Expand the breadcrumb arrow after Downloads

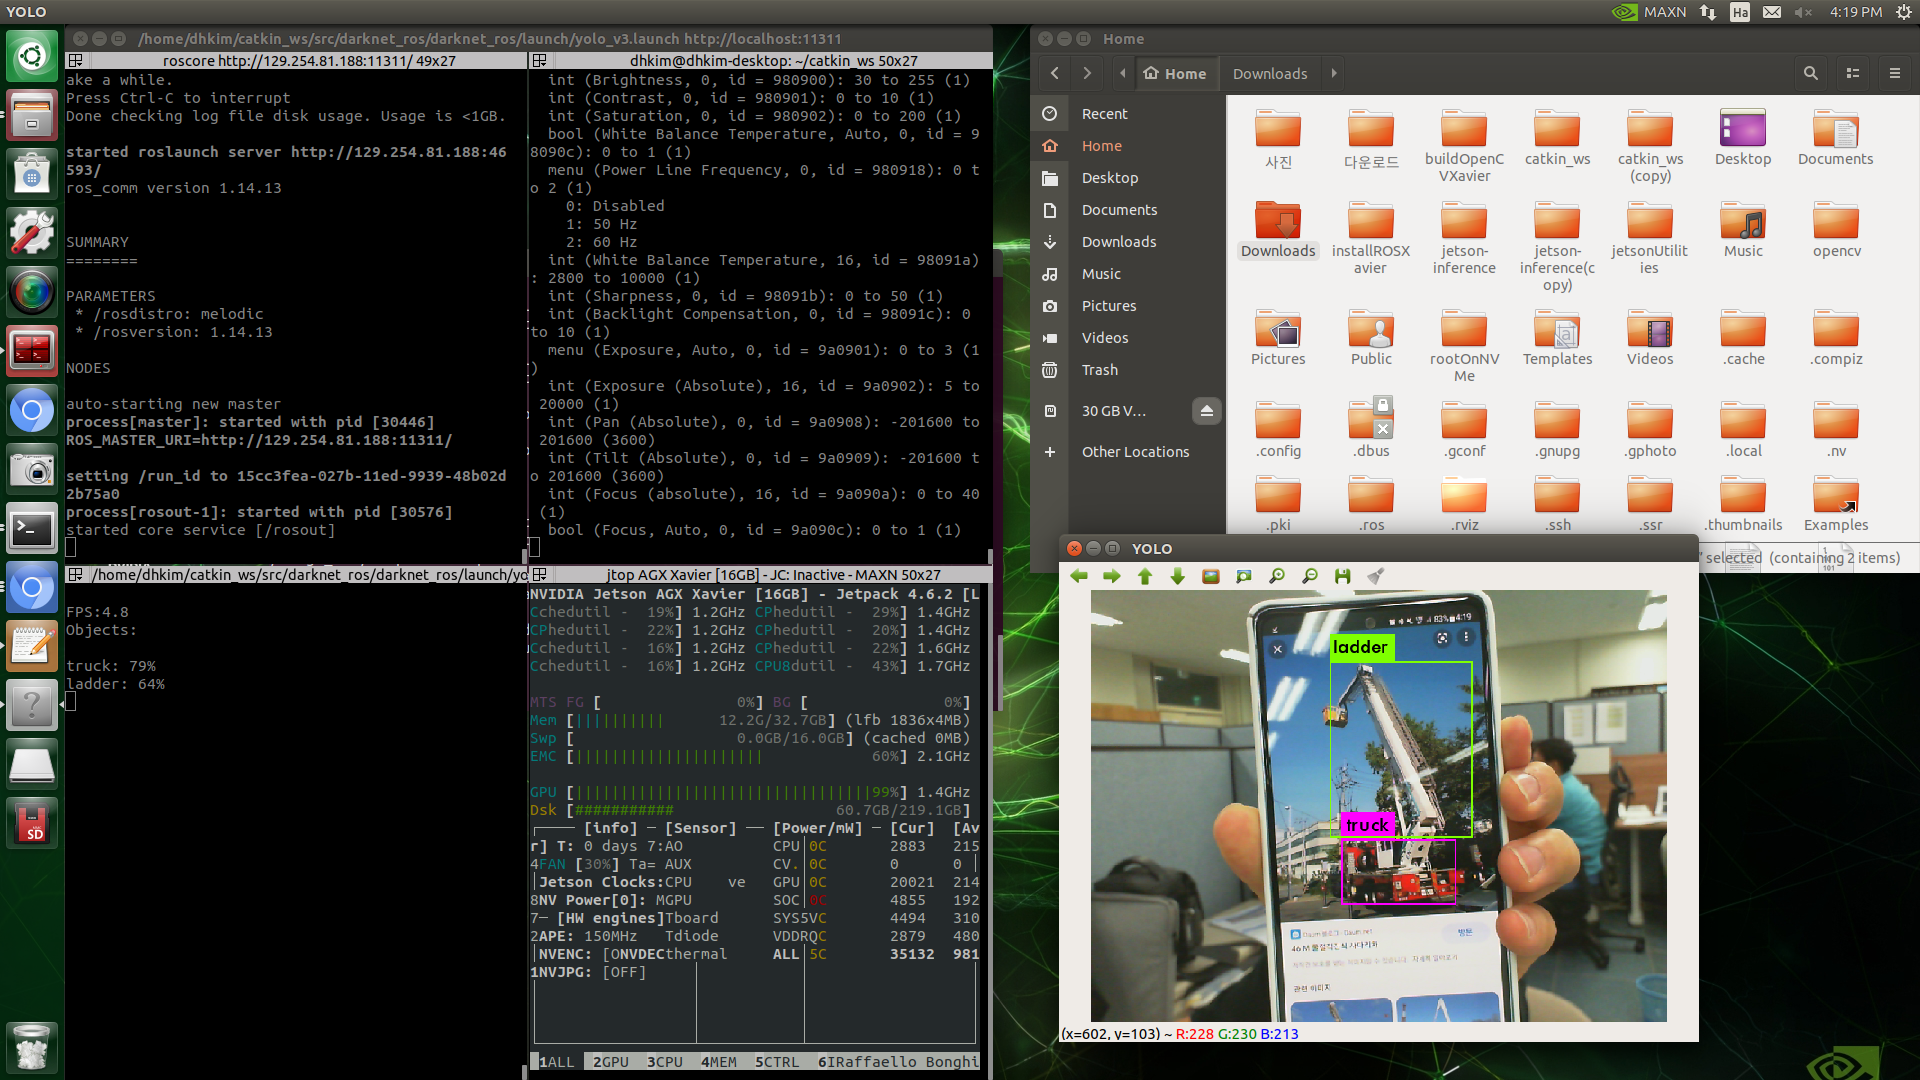point(1334,73)
